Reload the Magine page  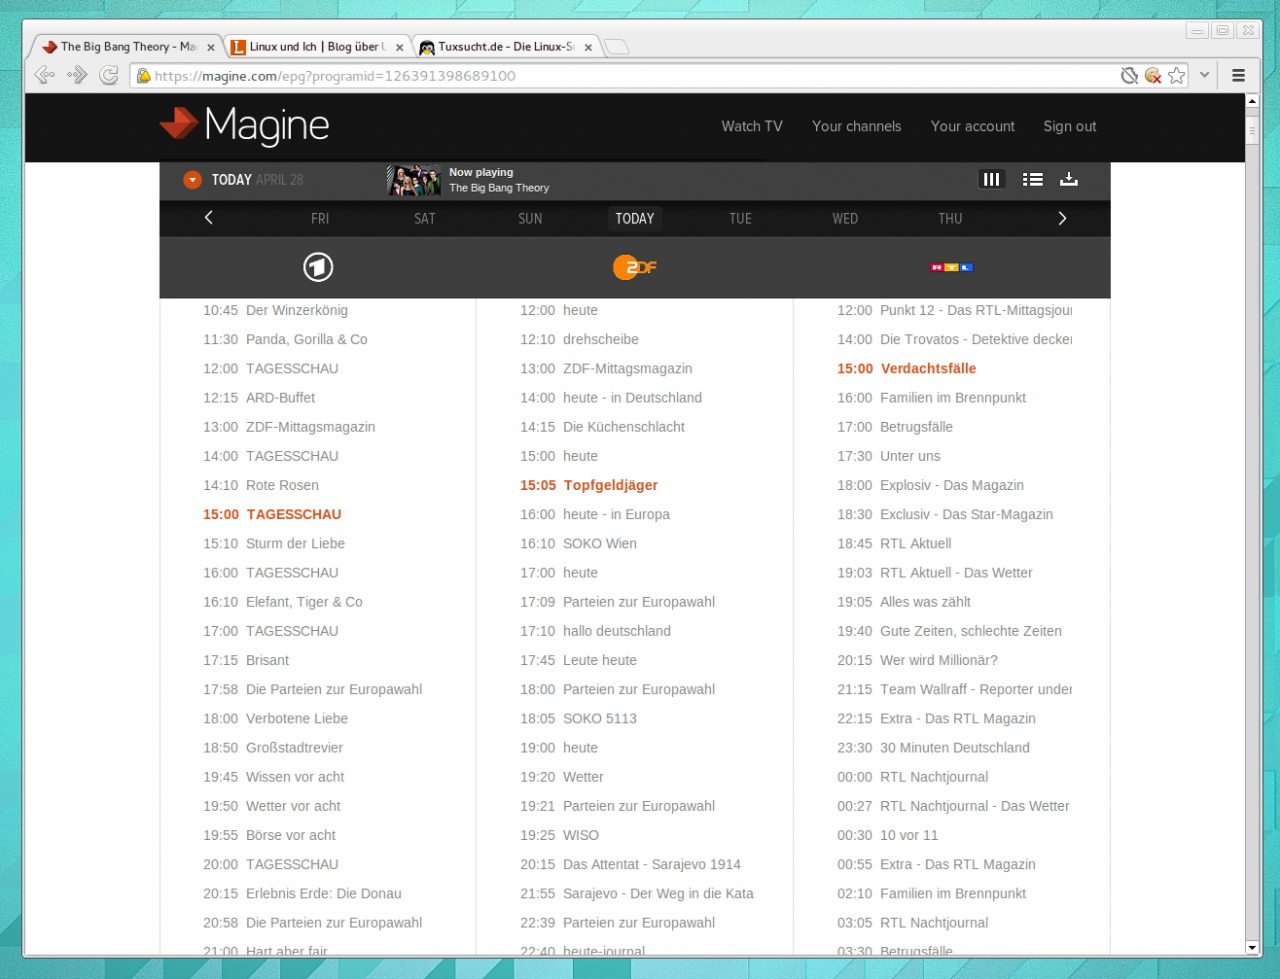(x=109, y=75)
